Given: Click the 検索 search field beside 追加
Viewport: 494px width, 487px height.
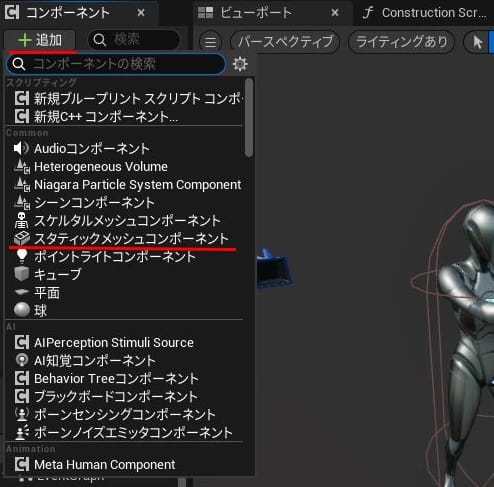Looking at the screenshot, I should point(134,40).
